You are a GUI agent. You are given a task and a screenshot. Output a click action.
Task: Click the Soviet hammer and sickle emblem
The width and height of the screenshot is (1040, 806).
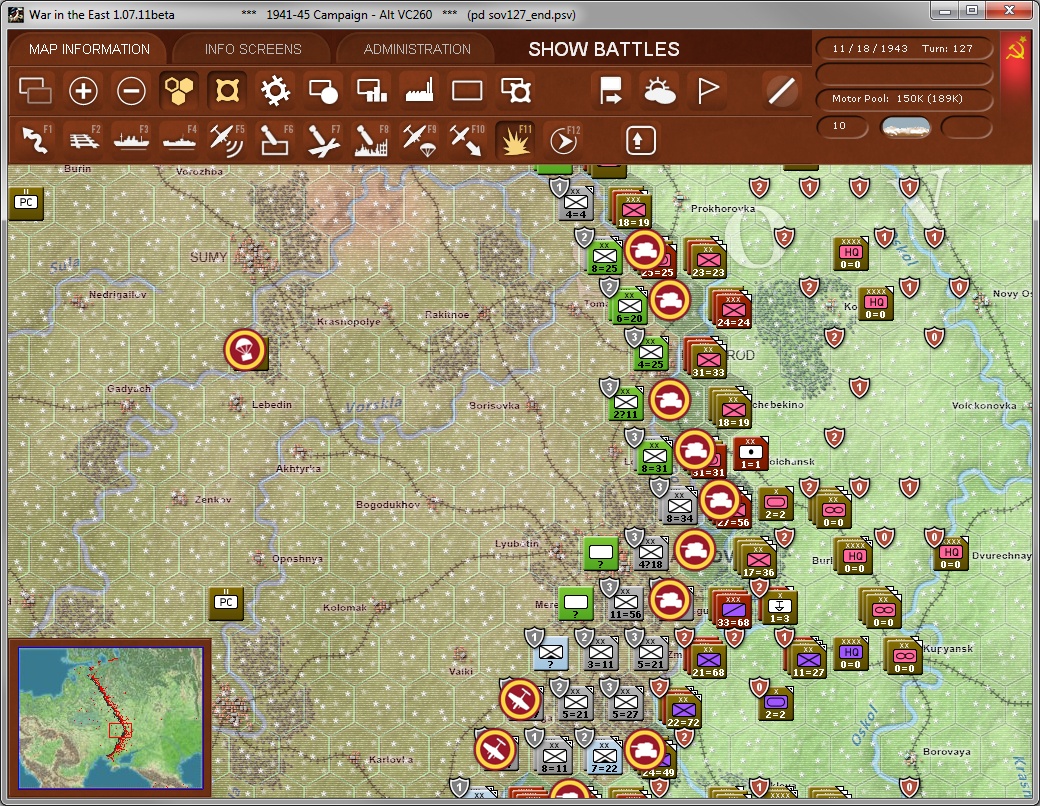click(x=1016, y=50)
